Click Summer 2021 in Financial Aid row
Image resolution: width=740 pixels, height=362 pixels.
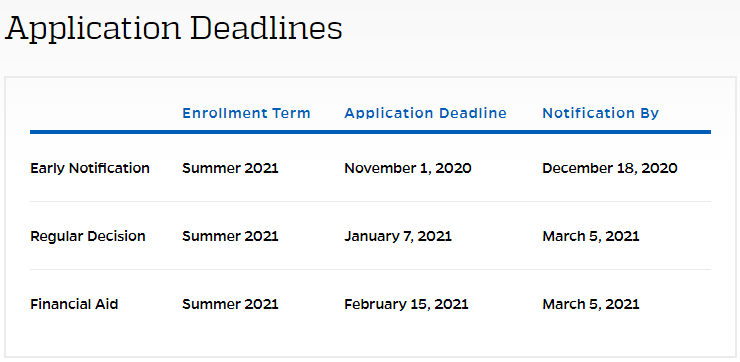(230, 304)
